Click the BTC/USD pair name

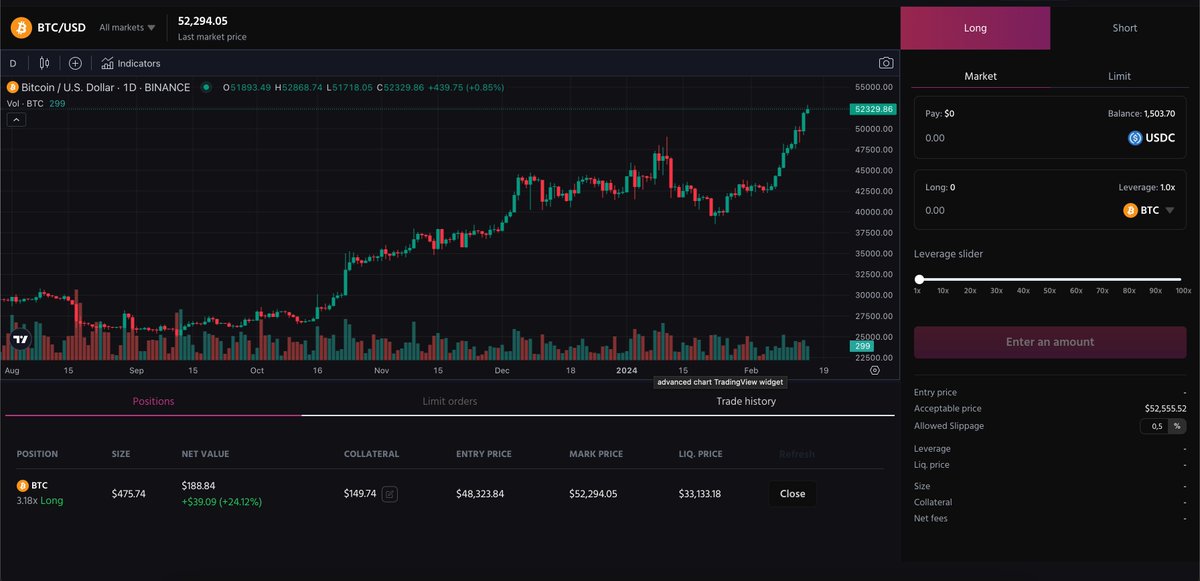62,28
